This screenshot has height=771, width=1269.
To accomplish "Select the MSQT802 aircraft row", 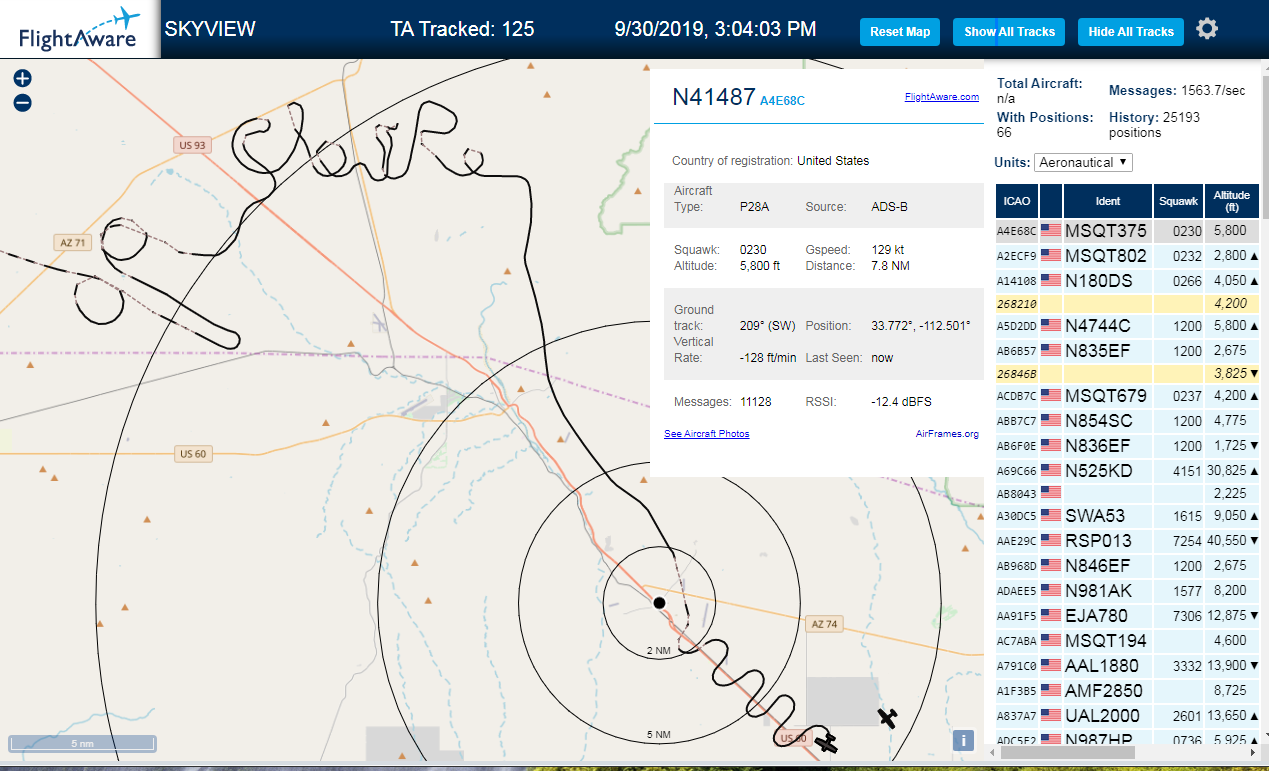I will [x=1127, y=256].
